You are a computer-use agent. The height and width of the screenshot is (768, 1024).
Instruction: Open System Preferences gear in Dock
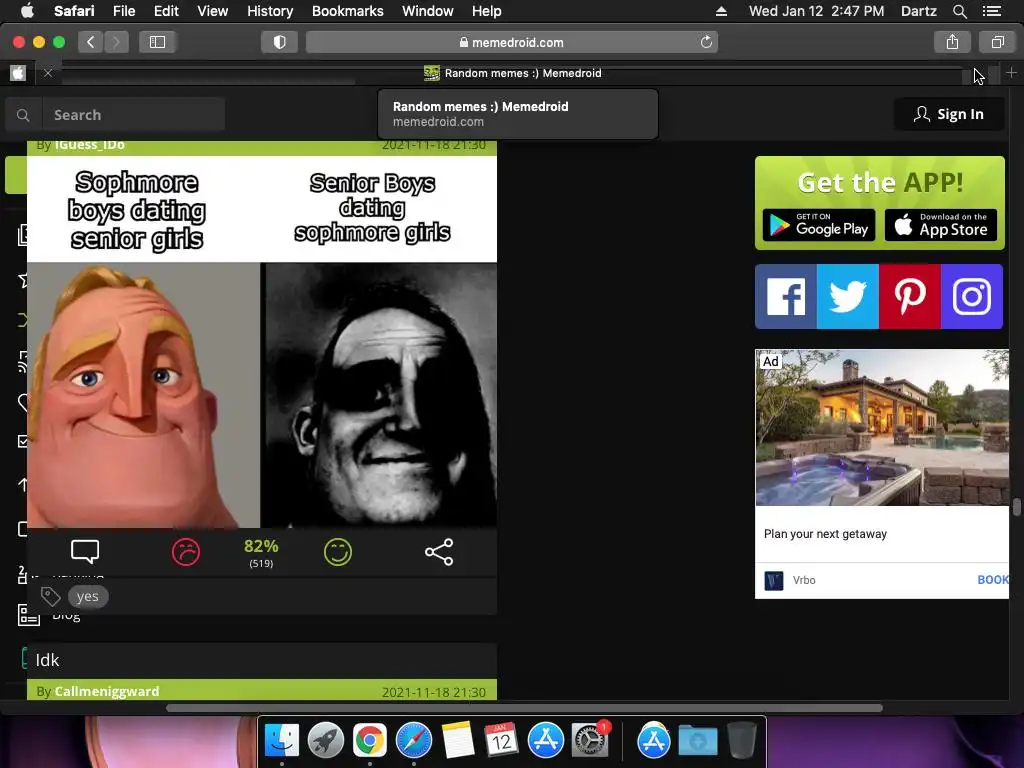(590, 741)
